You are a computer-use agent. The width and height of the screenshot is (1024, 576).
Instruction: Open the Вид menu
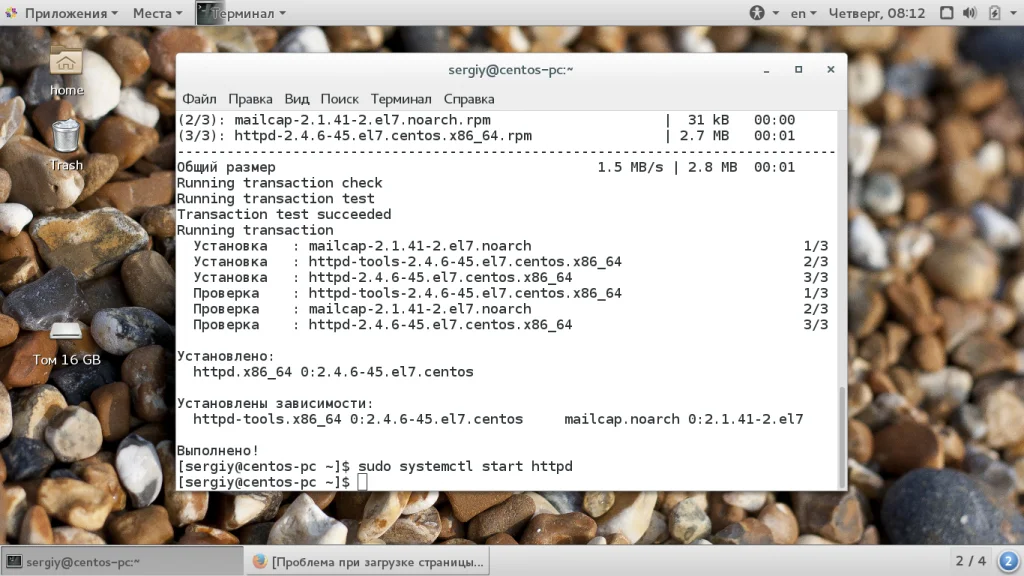pos(296,99)
